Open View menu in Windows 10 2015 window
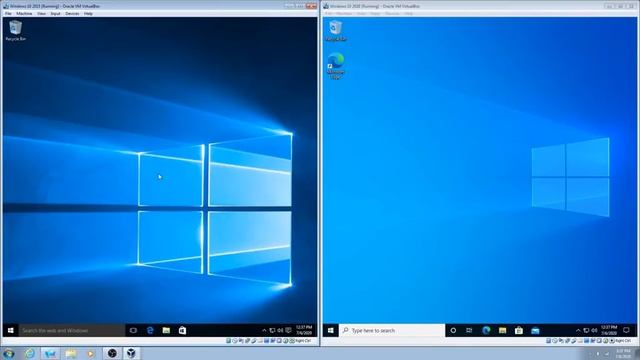The image size is (640, 360). 41,13
